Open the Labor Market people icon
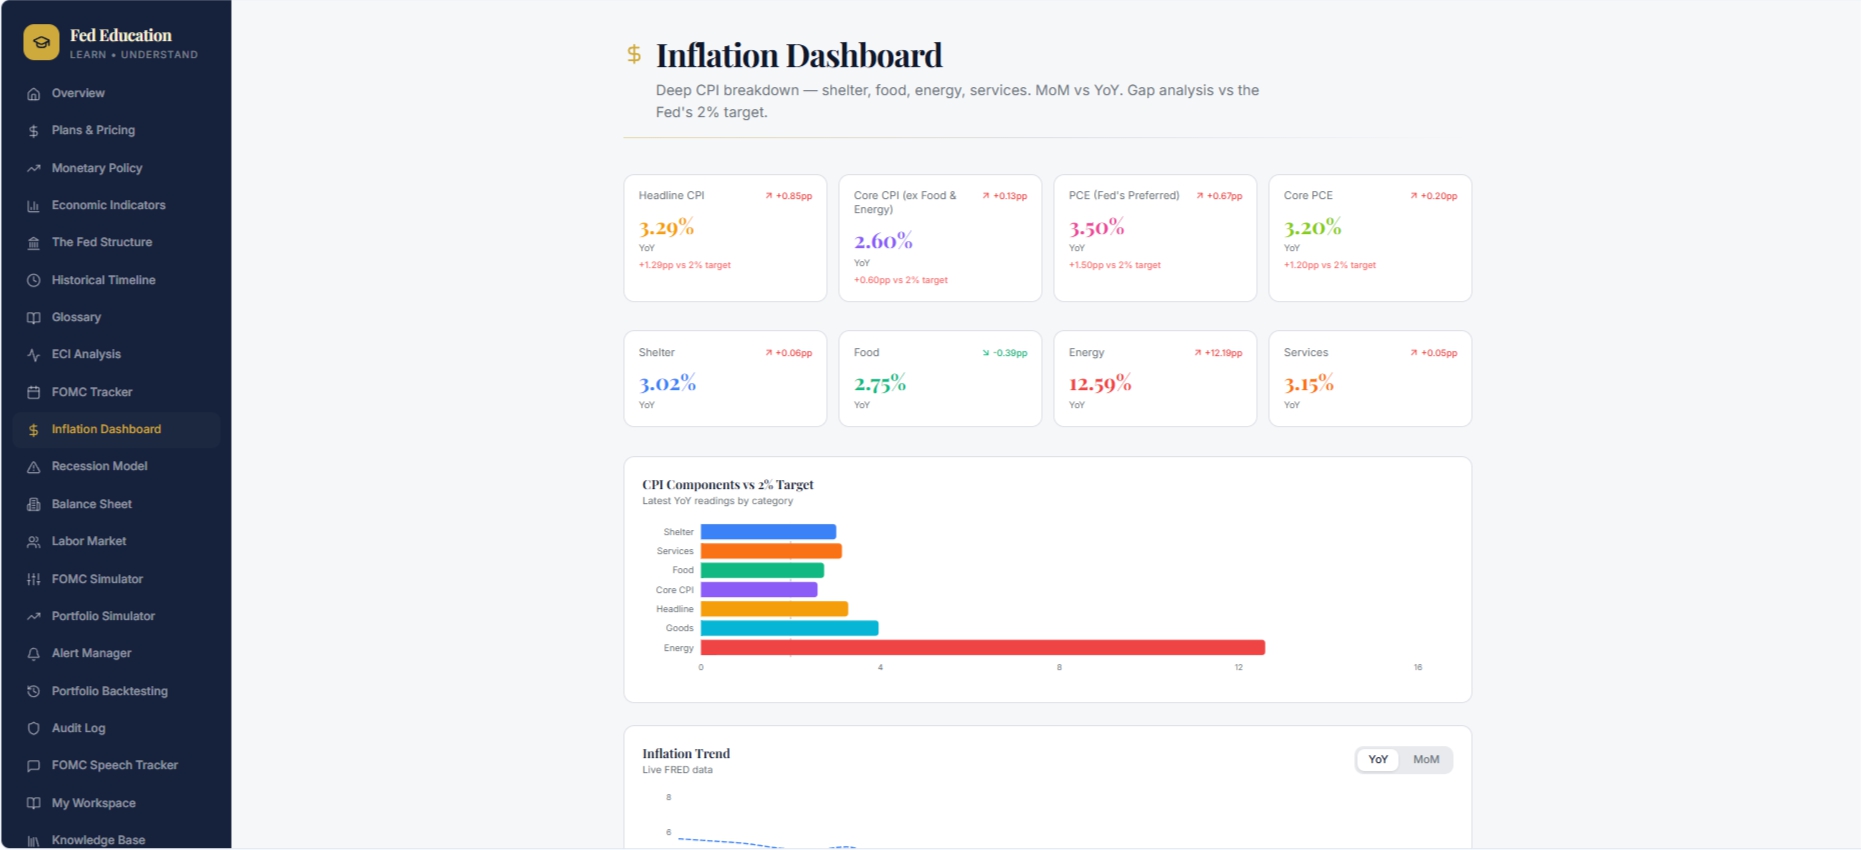1861x850 pixels. tap(33, 542)
